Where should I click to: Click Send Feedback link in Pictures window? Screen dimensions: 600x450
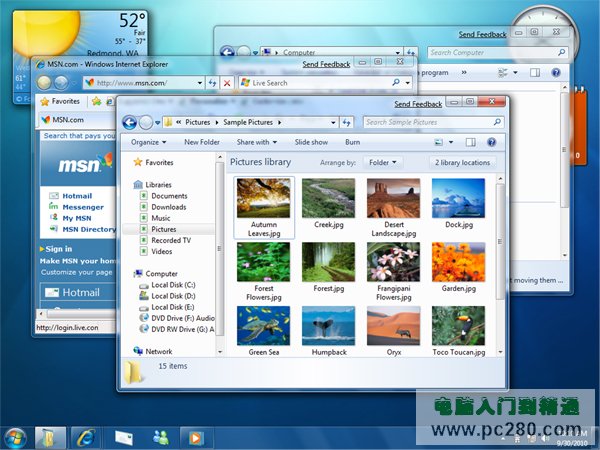coord(418,104)
